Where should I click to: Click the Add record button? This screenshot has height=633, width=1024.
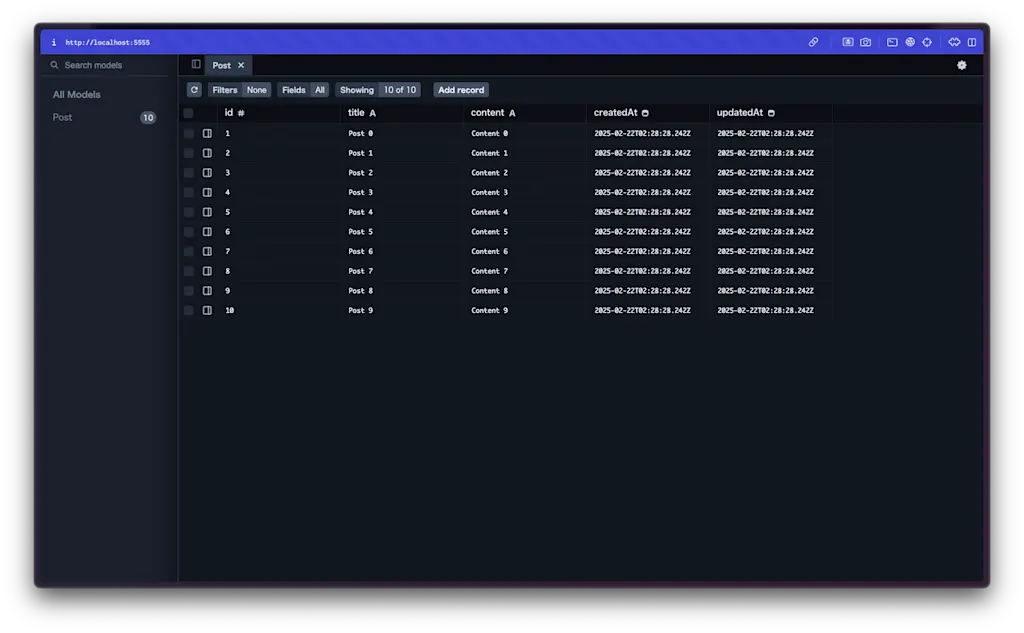tap(461, 90)
